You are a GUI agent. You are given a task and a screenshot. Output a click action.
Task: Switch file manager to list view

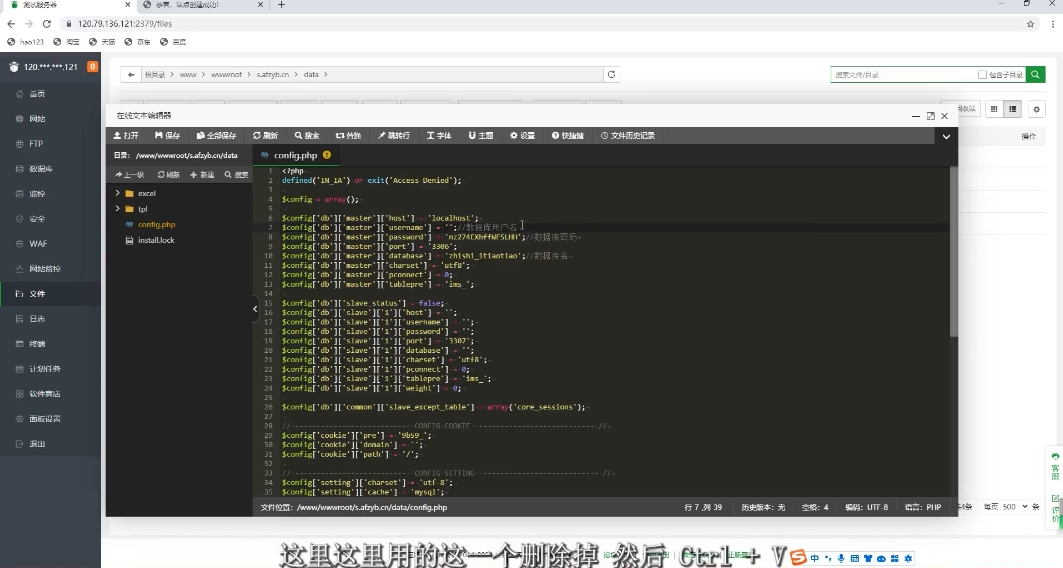coord(1012,109)
